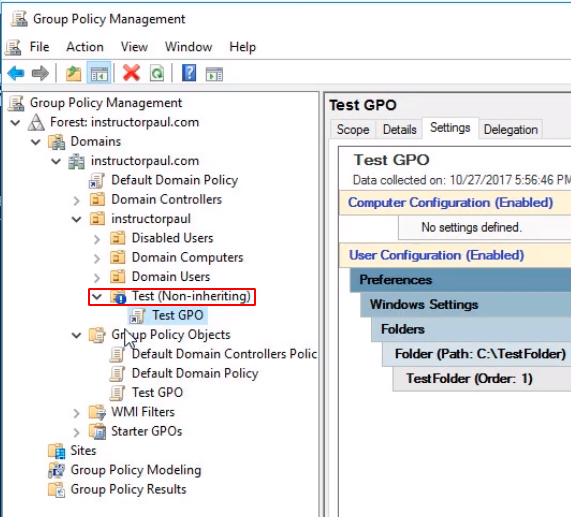Collapse the instructorpaul OU node
571x517 pixels.
tap(76, 219)
